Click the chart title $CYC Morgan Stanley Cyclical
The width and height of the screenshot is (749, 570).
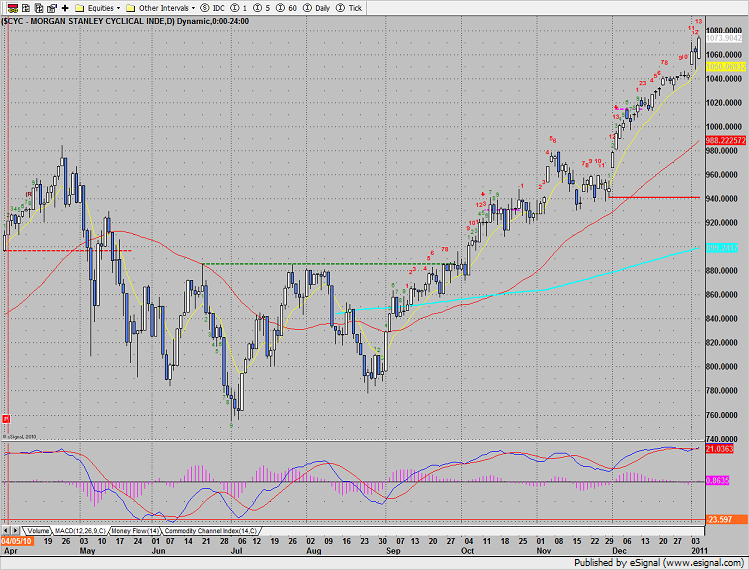(125, 21)
